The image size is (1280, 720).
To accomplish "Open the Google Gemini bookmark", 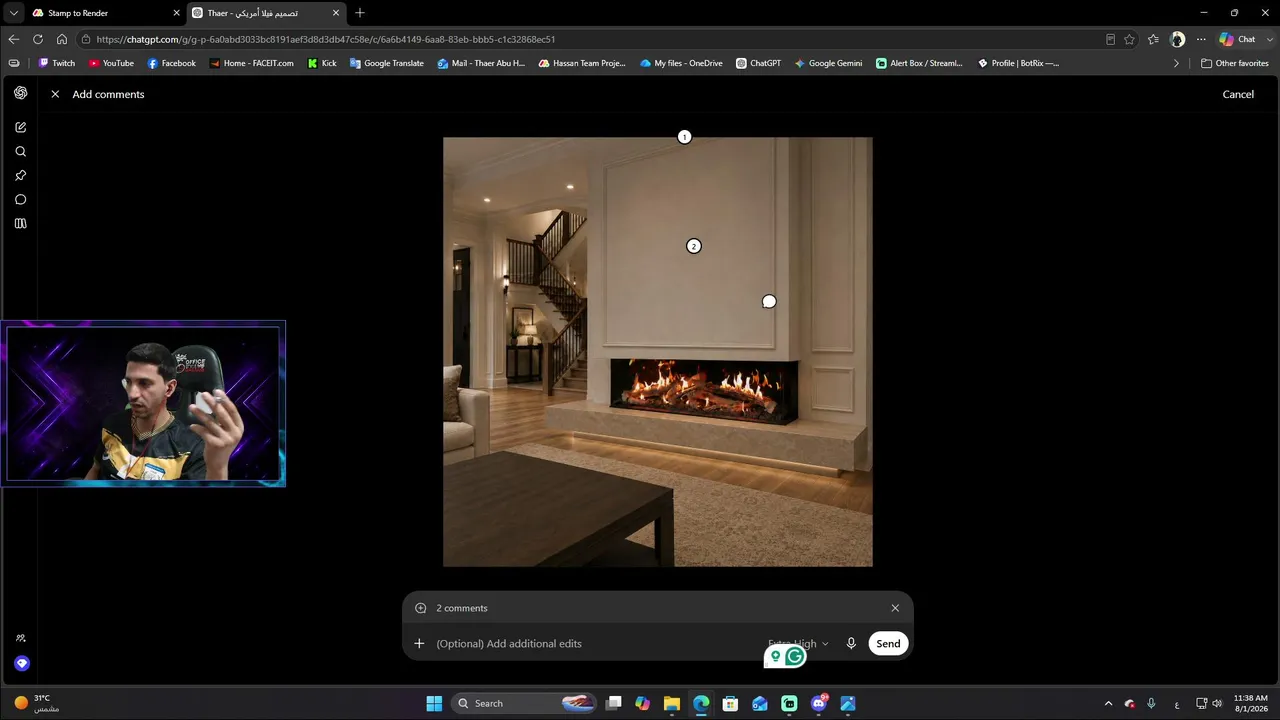I will [x=828, y=63].
